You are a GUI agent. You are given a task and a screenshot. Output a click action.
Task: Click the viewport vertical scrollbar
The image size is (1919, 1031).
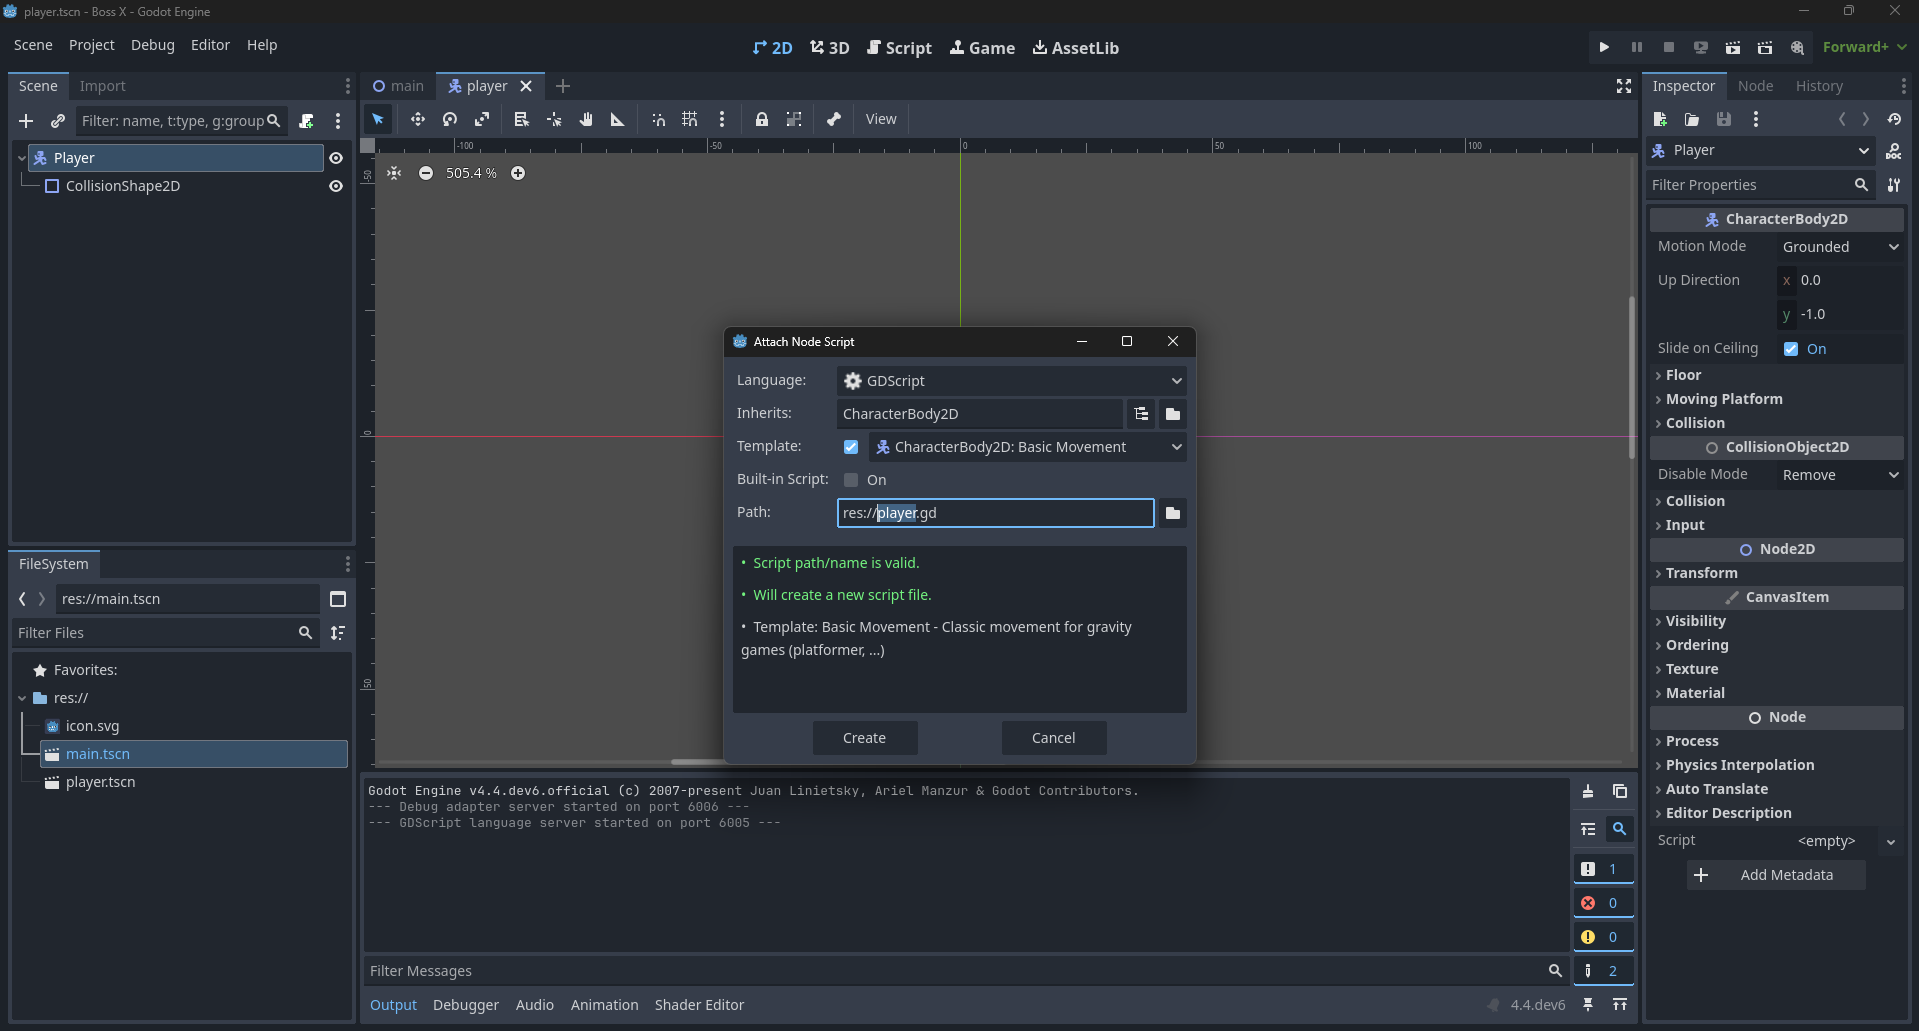1632,378
